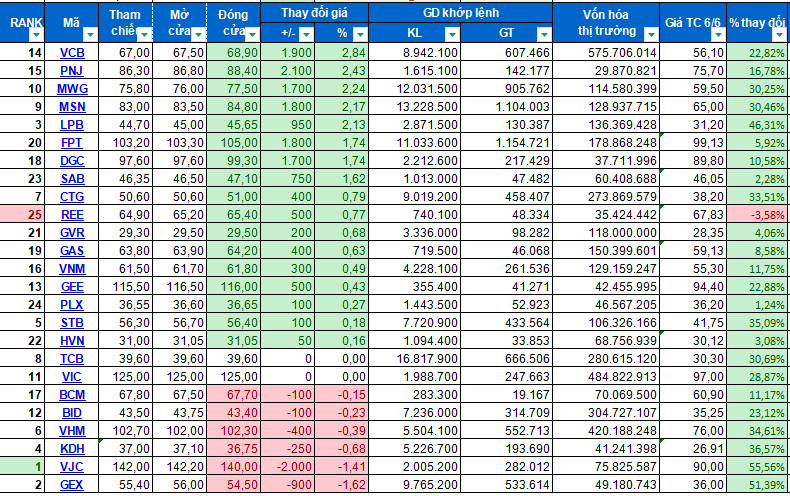The width and height of the screenshot is (790, 496).
Task: Click VIC closing price 125,00
Action: [x=233, y=377]
